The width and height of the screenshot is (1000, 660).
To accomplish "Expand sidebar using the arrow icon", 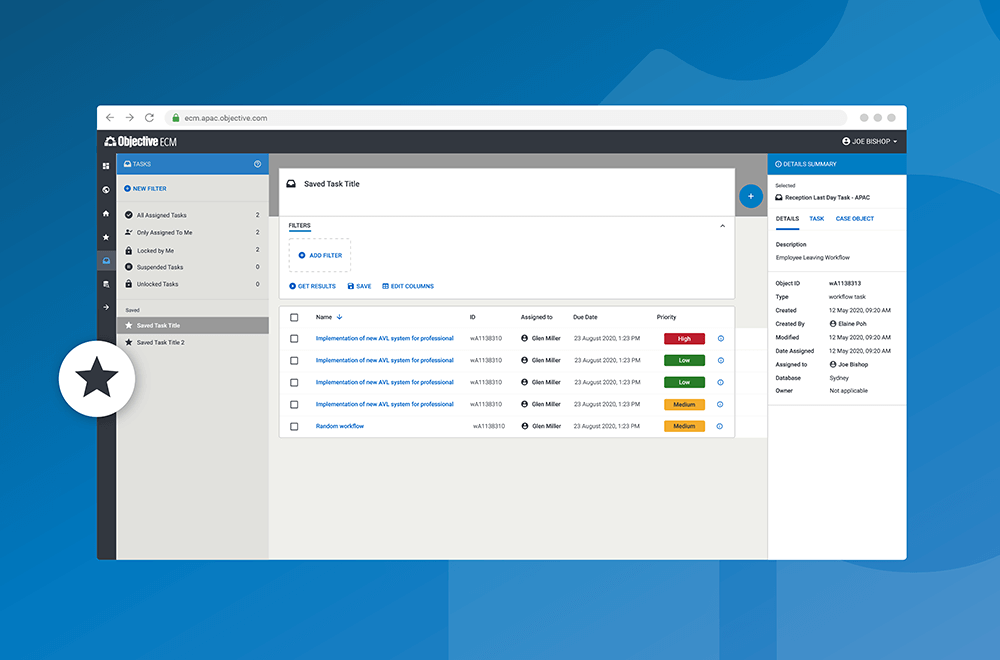I will 106,307.
